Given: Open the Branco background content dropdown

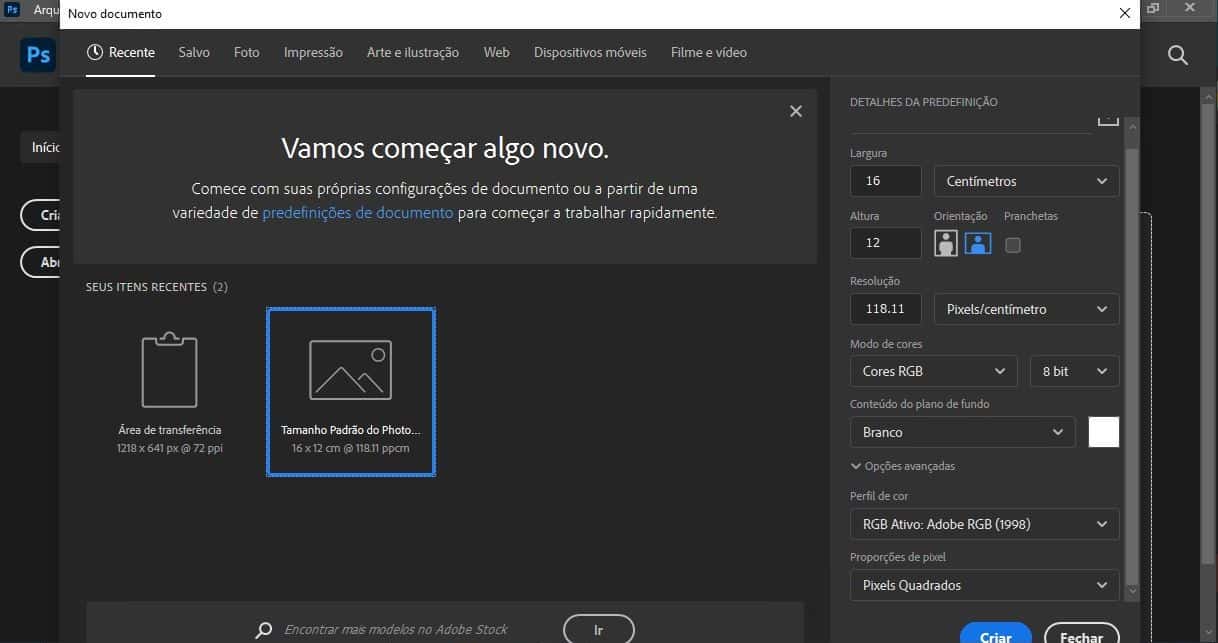Looking at the screenshot, I should pyautogui.click(x=962, y=432).
